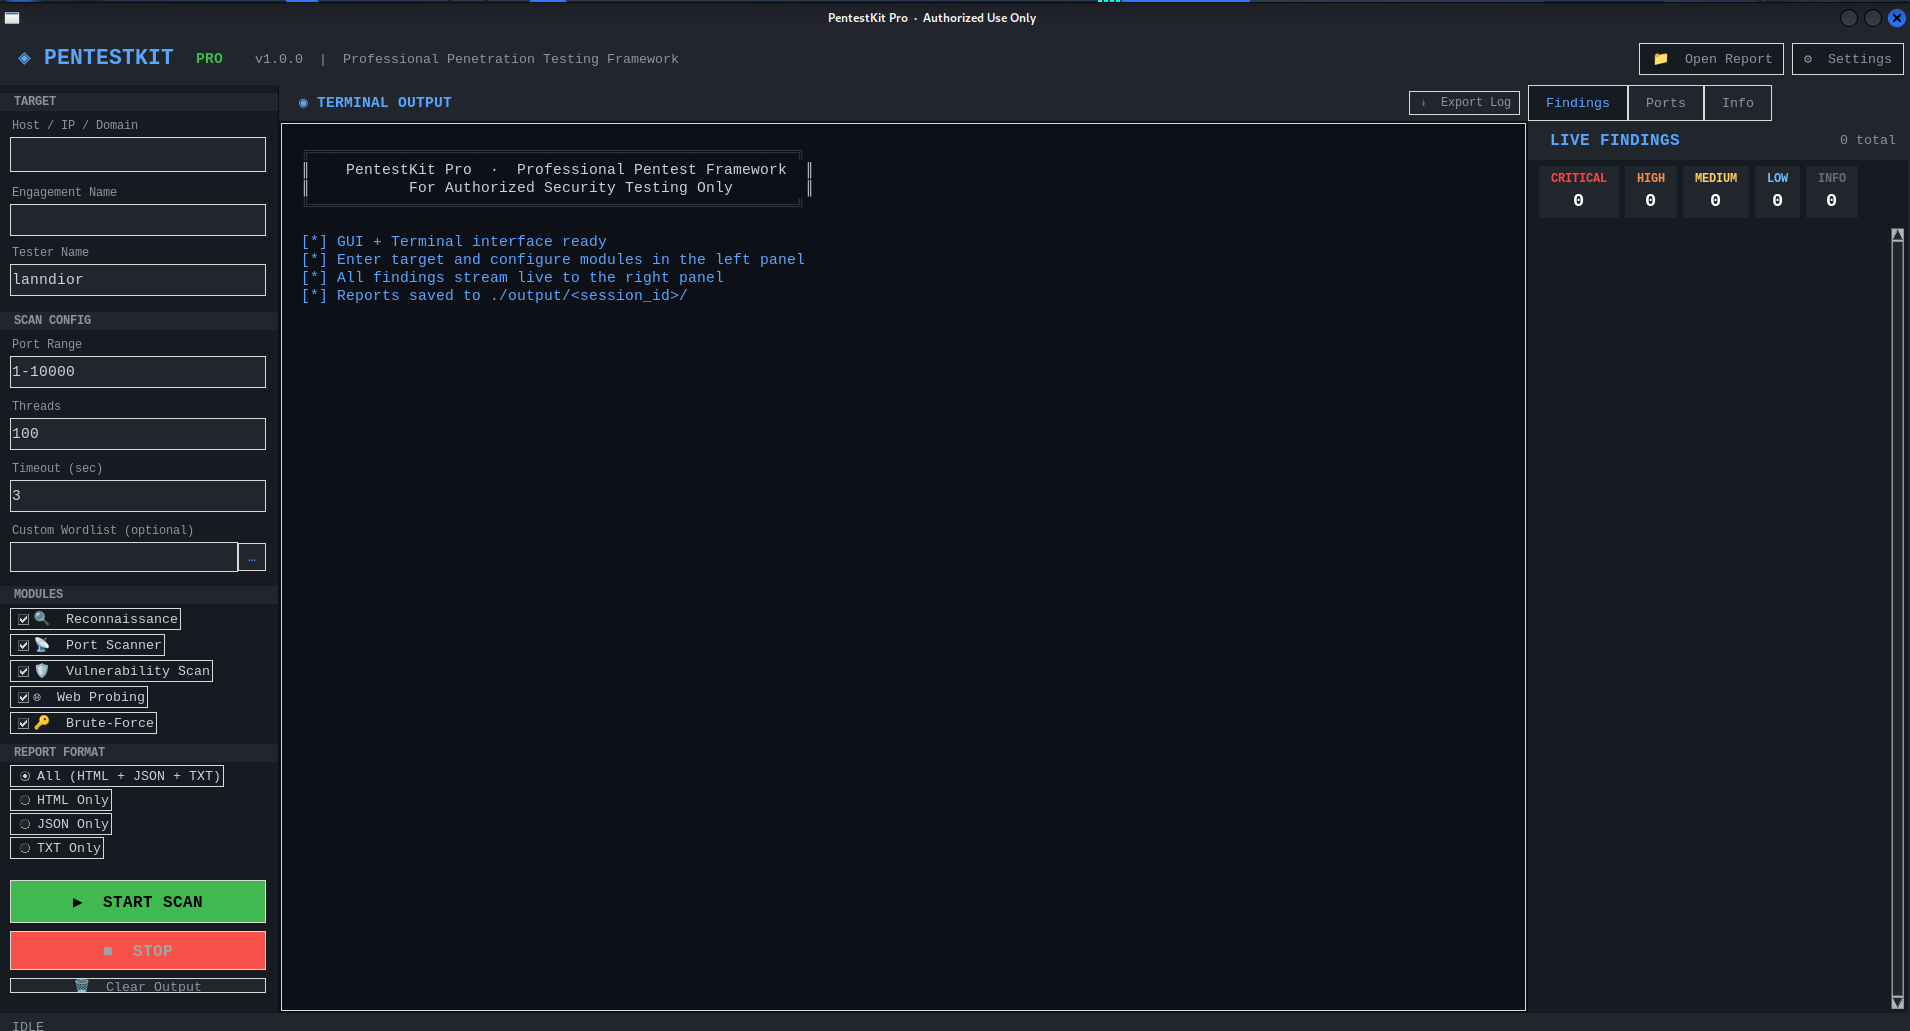Click the magnifier icon beside Reconnaissance

coord(42,619)
